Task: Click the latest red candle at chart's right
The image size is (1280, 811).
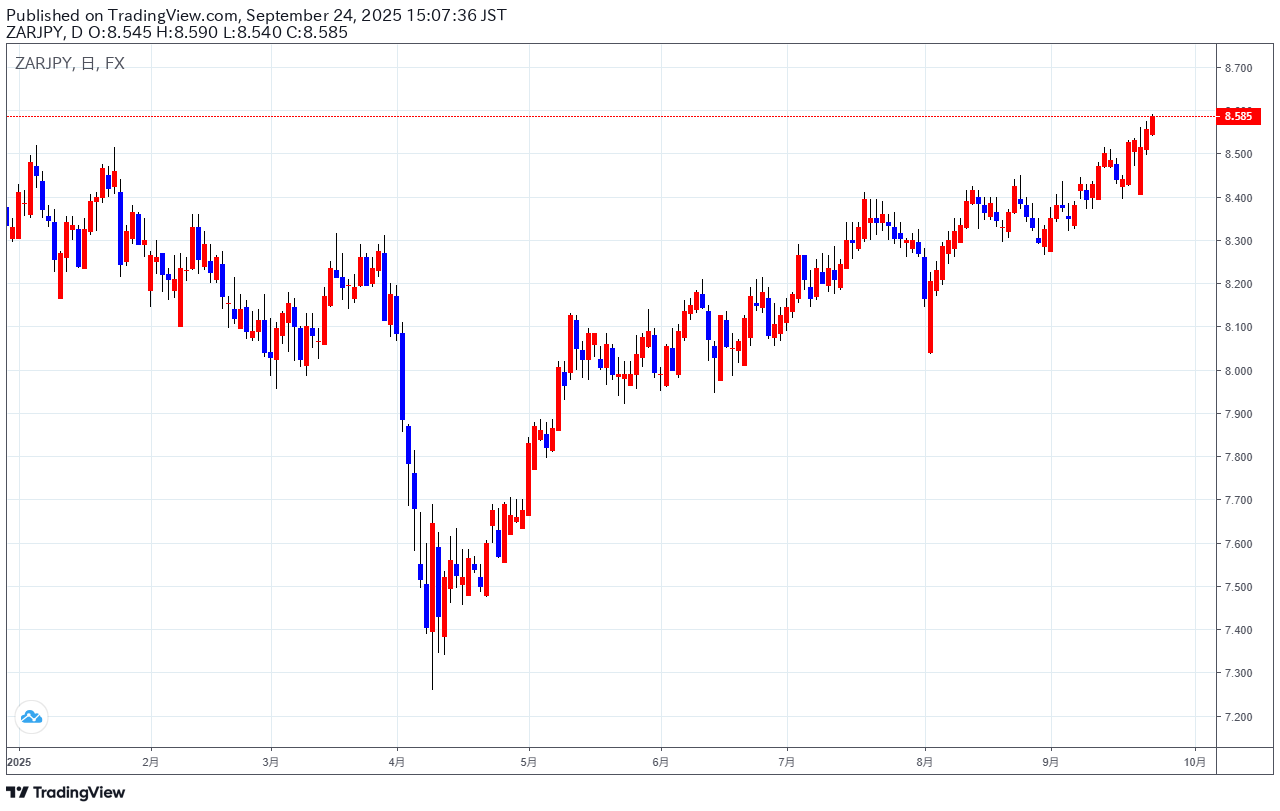Action: [1152, 125]
